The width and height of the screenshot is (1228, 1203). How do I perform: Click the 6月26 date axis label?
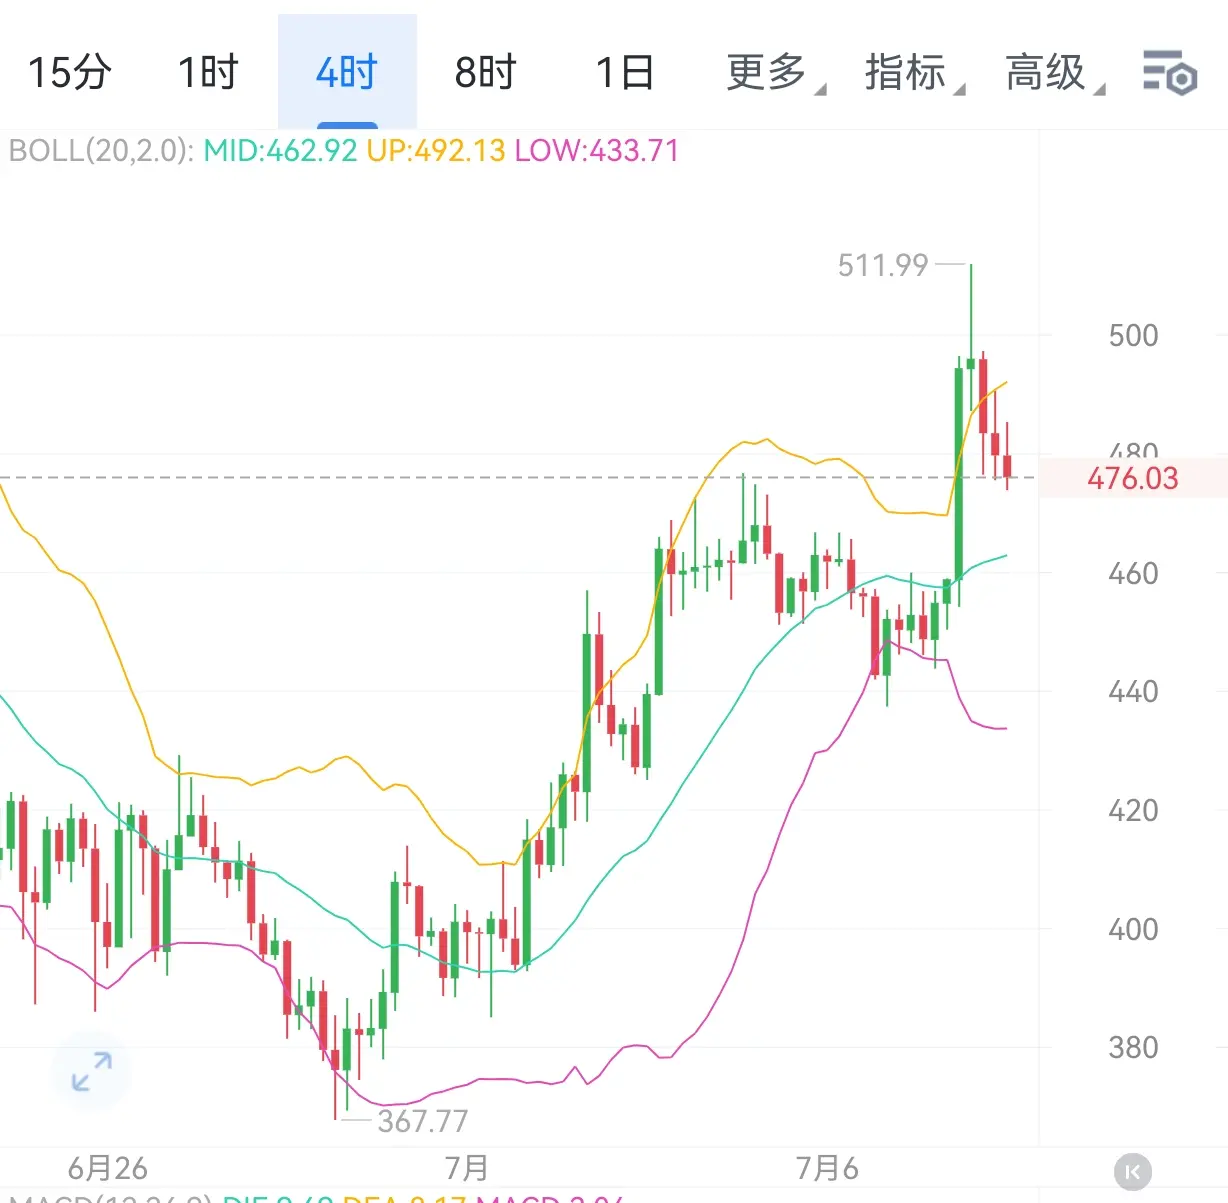pyautogui.click(x=107, y=1168)
